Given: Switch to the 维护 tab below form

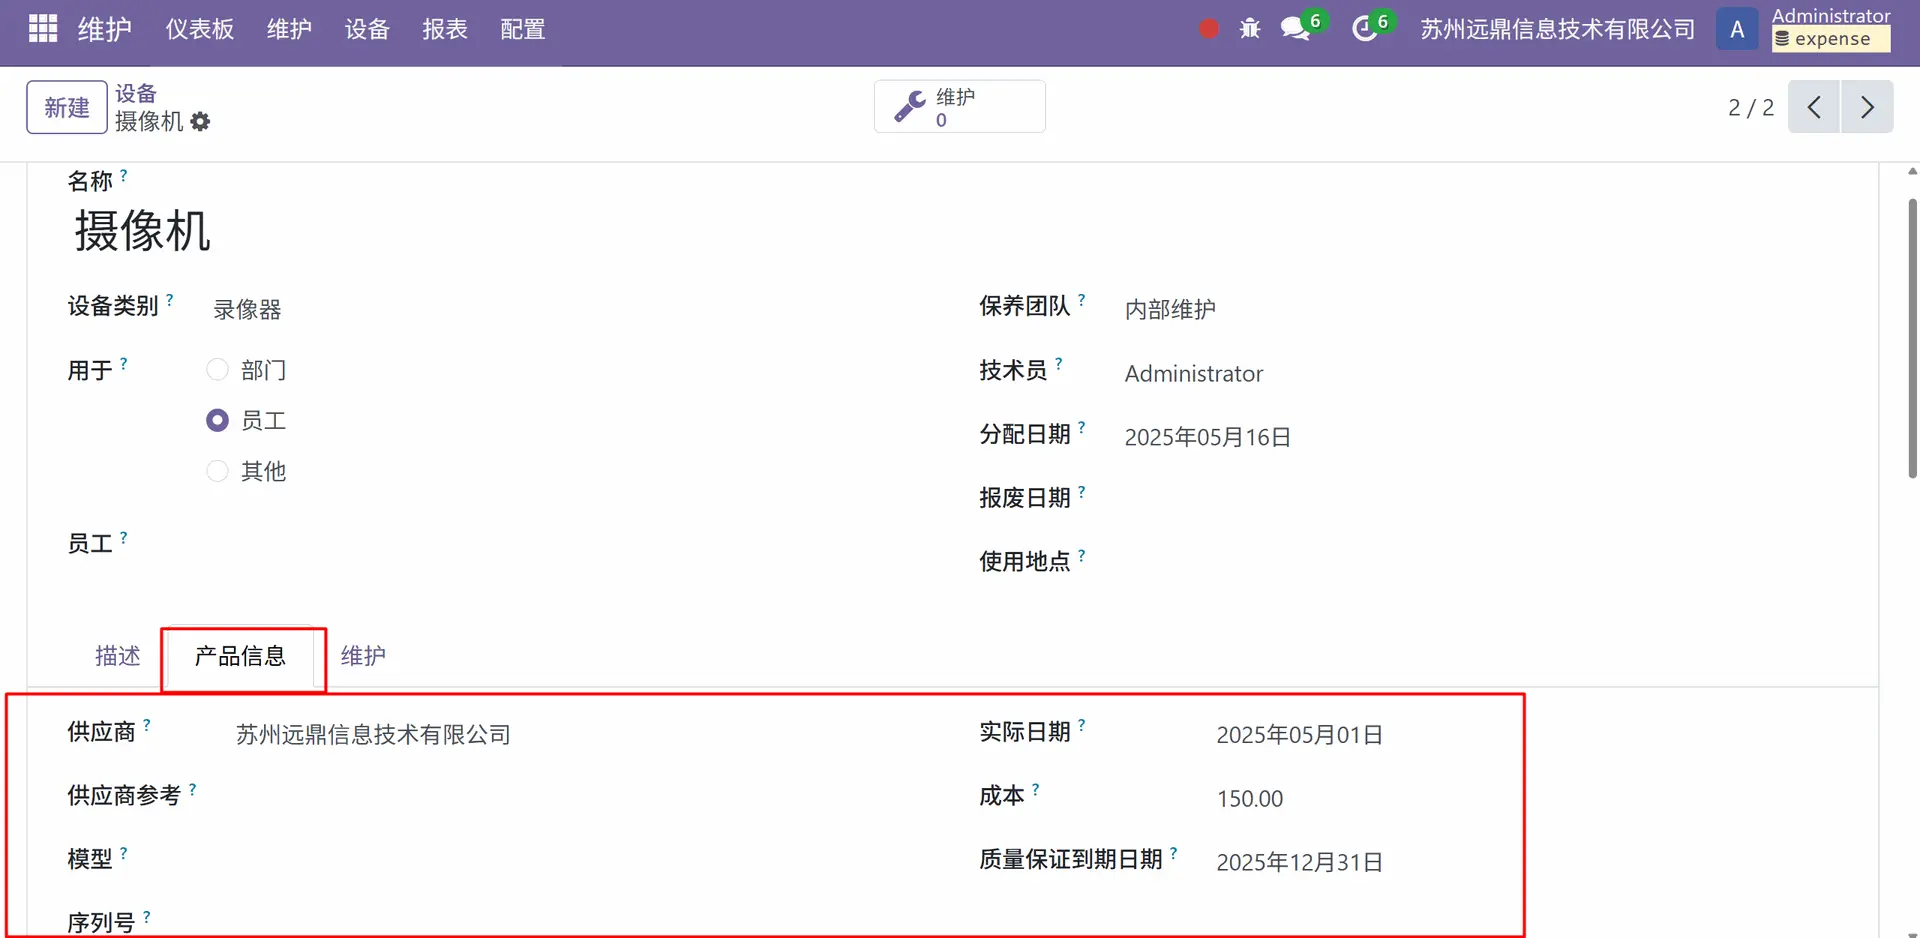Looking at the screenshot, I should (x=363, y=656).
